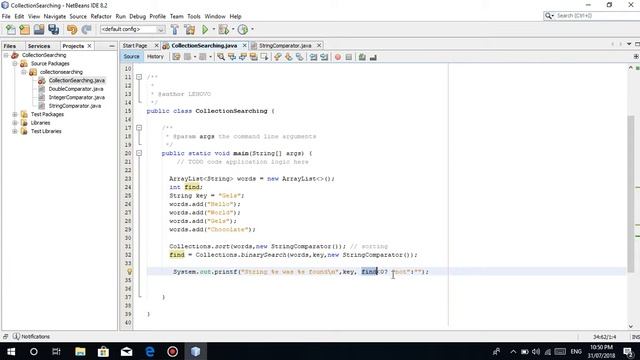Click the Find Next Occurrence icon
640x360 pixels.
point(243,57)
